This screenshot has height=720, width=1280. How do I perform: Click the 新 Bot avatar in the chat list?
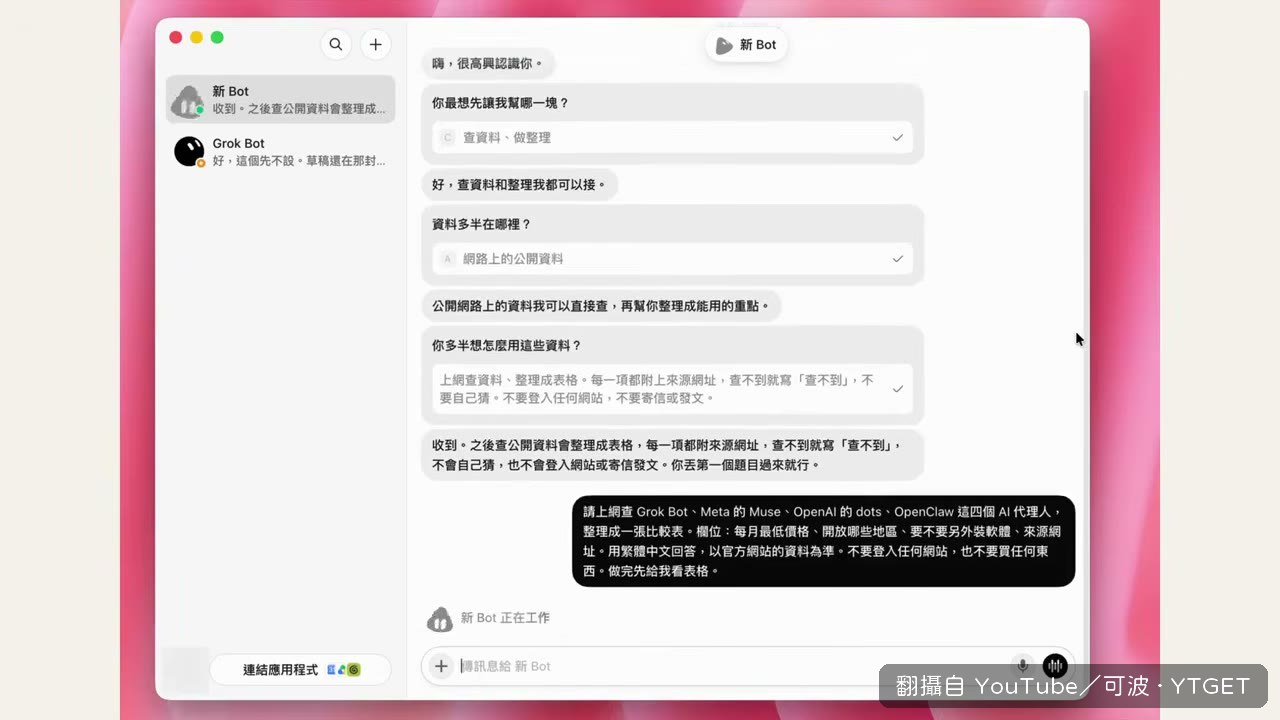tap(188, 100)
